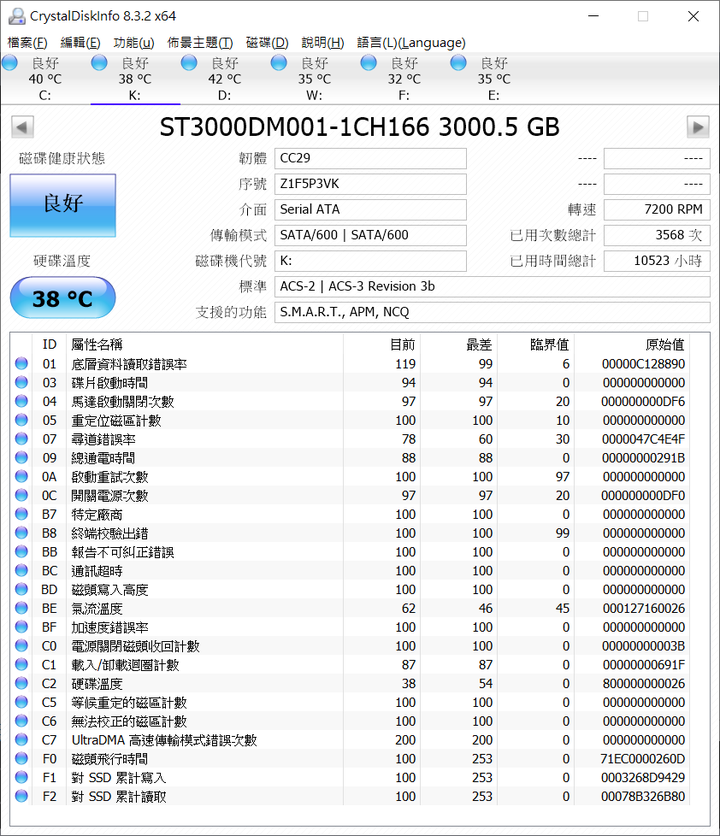
Task: Click the blue 良好 health status button
Action: click(x=63, y=205)
